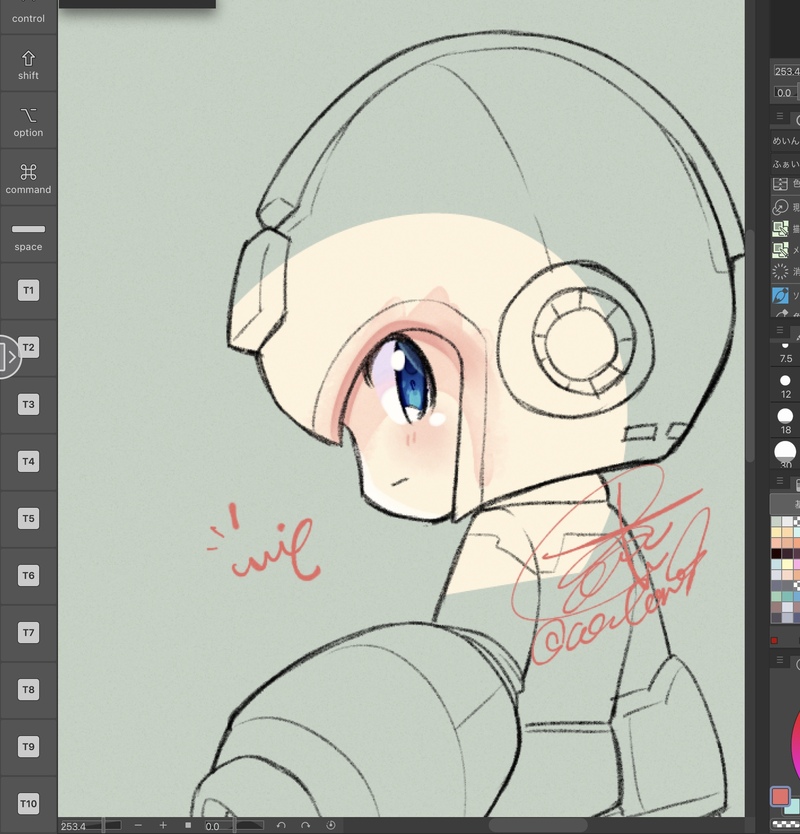Tap the T2 shortcut key
The width and height of the screenshot is (800, 834).
29,347
